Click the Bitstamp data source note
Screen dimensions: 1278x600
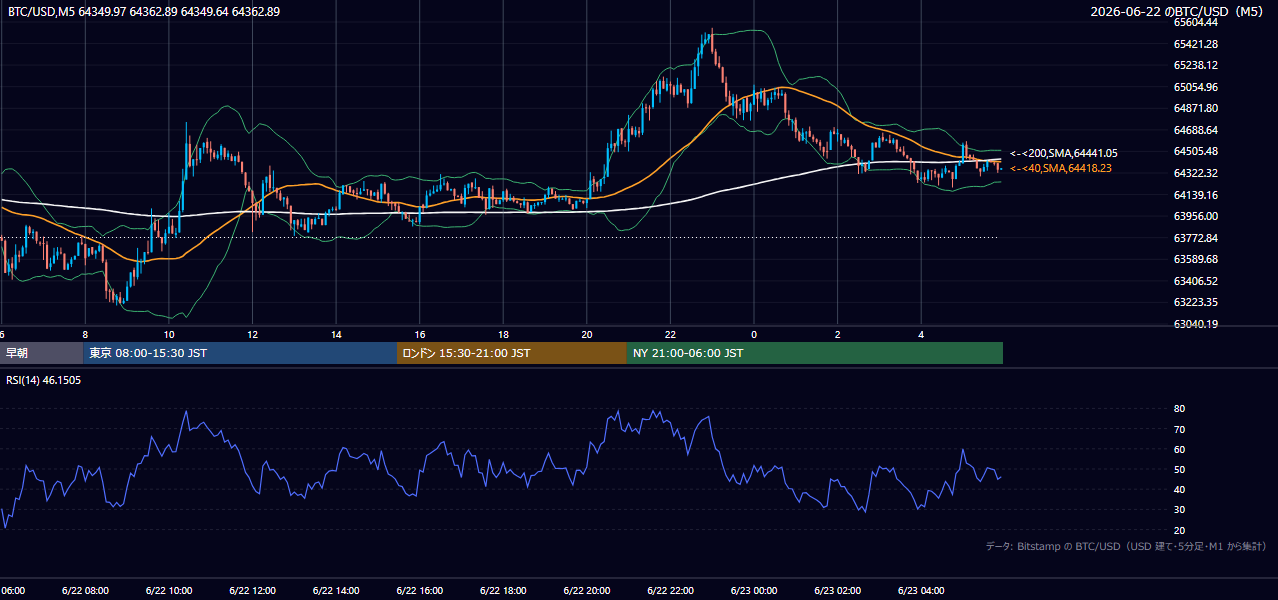pyautogui.click(x=1126, y=546)
